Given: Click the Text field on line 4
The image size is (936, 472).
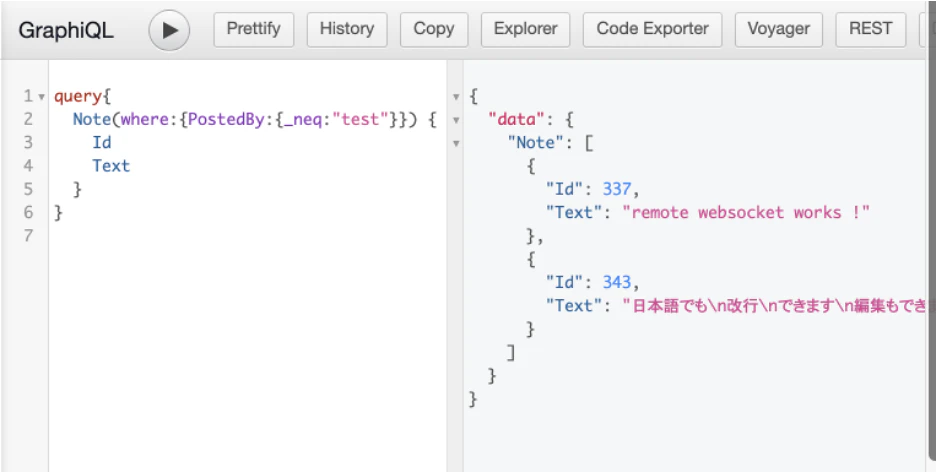Looking at the screenshot, I should point(111,166).
